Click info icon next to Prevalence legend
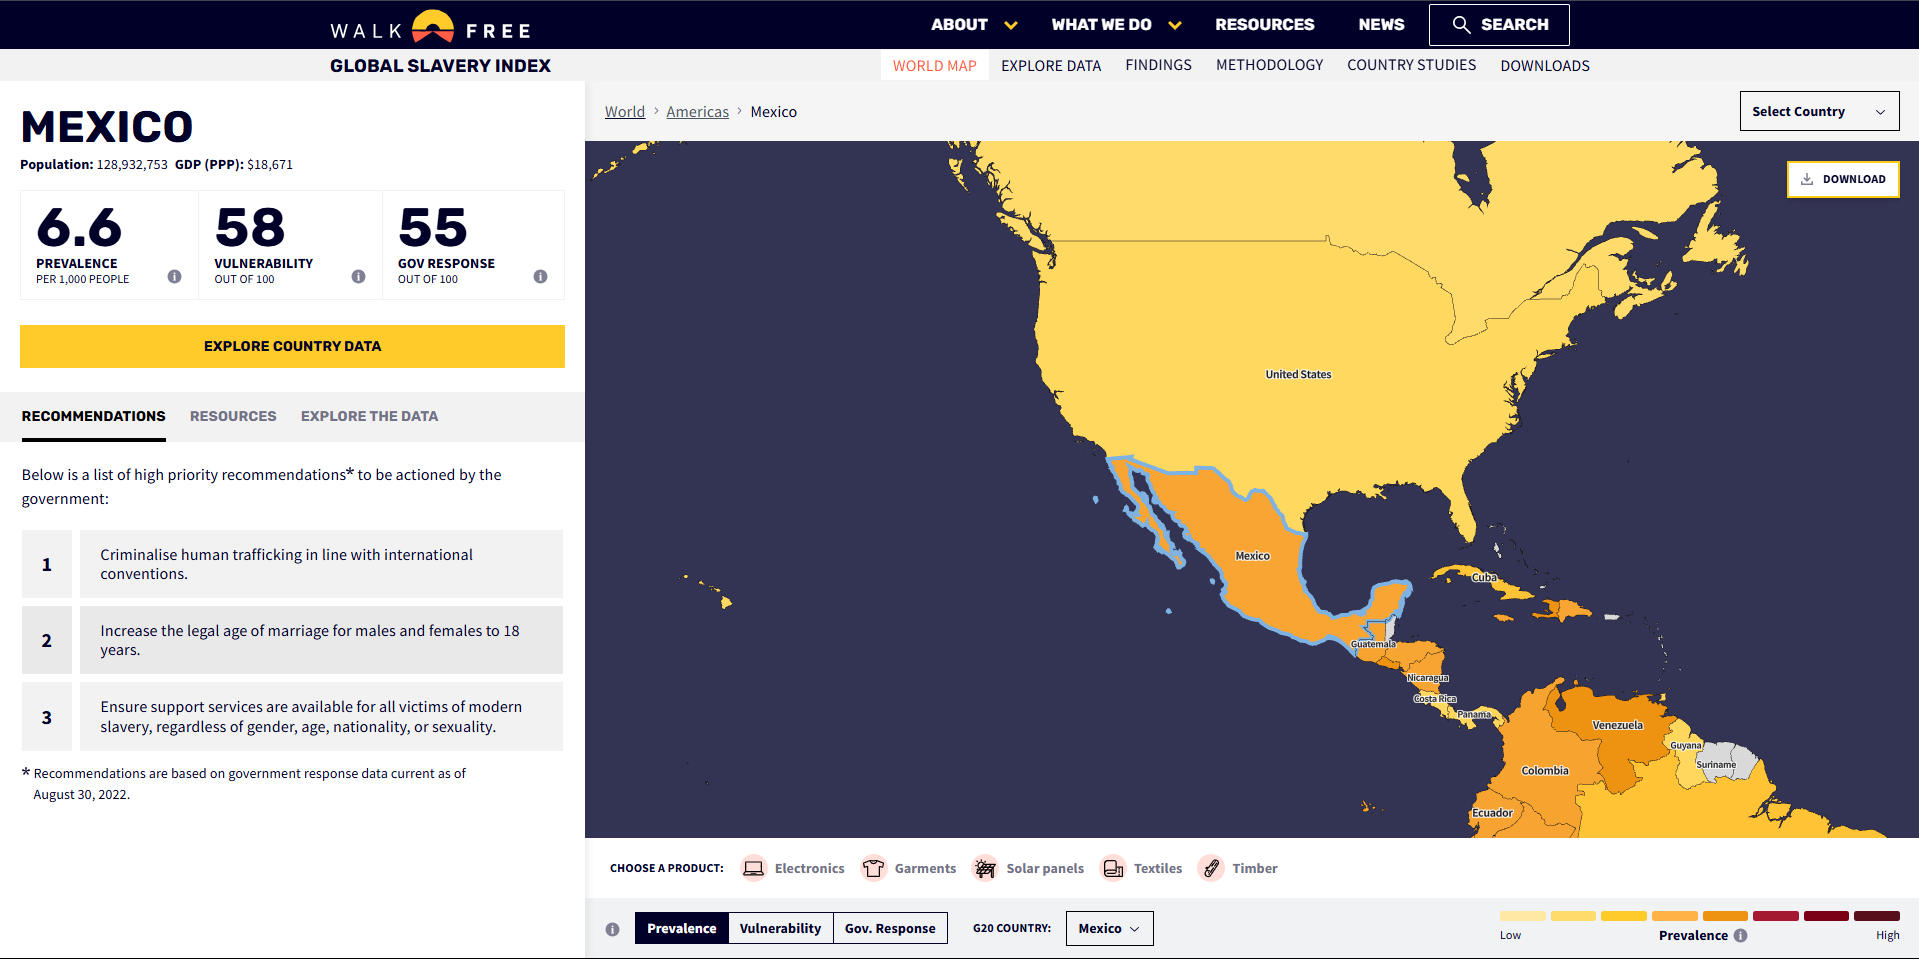The image size is (1919, 959). point(1740,935)
